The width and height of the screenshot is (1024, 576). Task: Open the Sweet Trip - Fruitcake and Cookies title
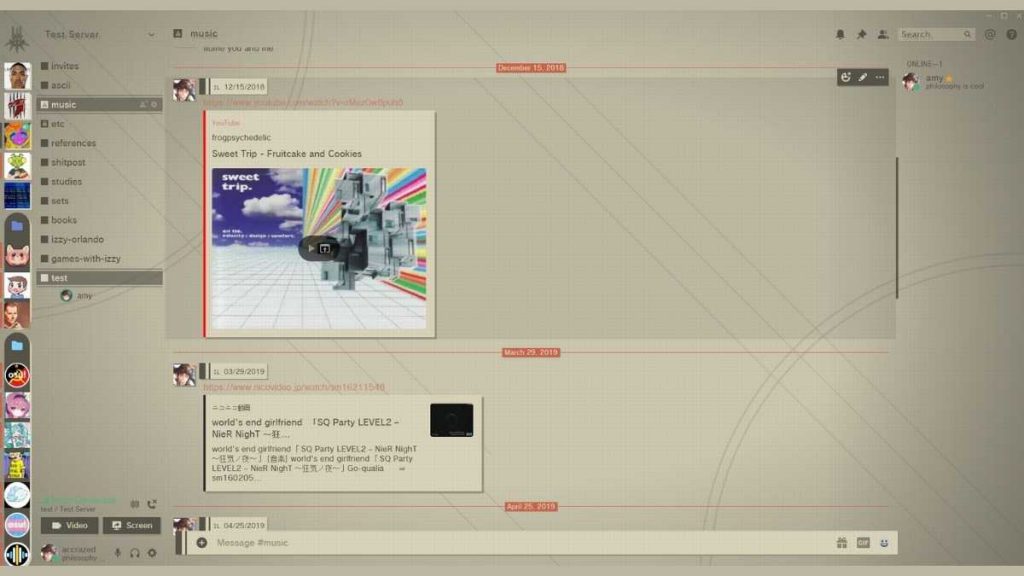pos(287,154)
